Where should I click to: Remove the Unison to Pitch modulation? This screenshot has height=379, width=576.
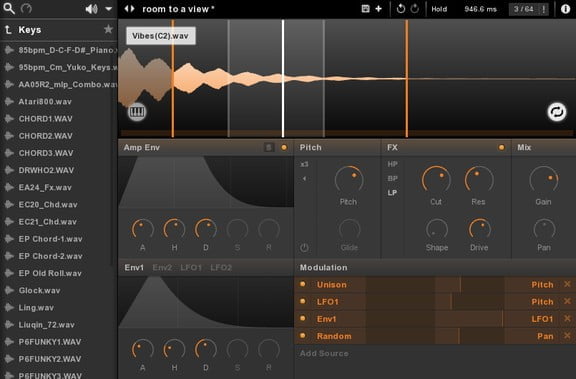pos(567,284)
